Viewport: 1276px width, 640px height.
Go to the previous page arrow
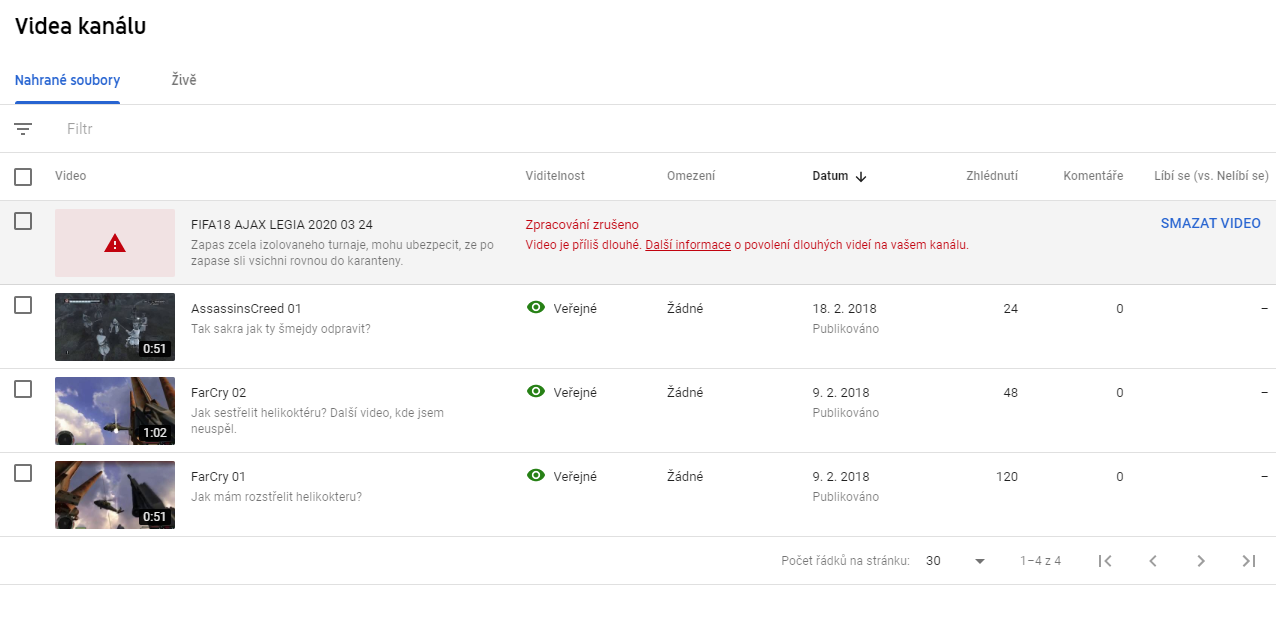[1153, 561]
